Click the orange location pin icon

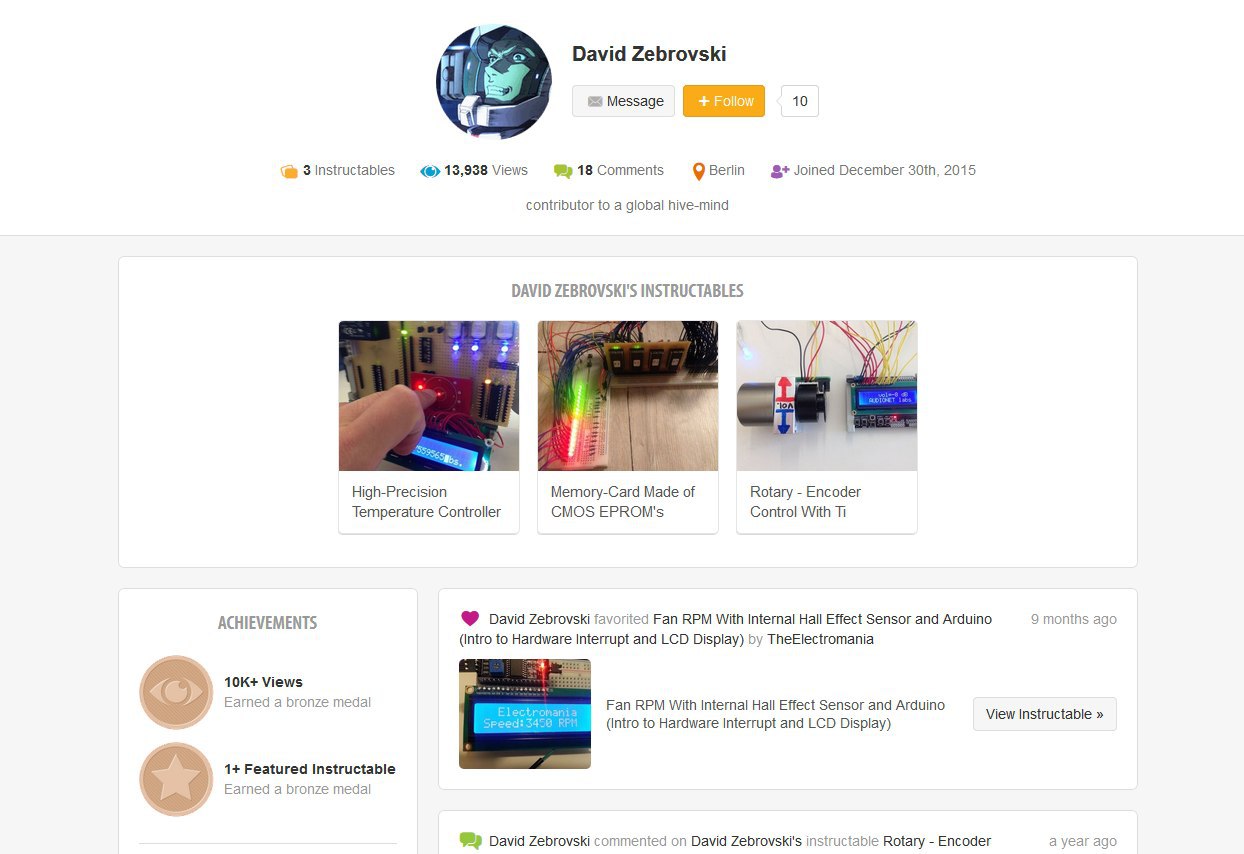tap(699, 171)
